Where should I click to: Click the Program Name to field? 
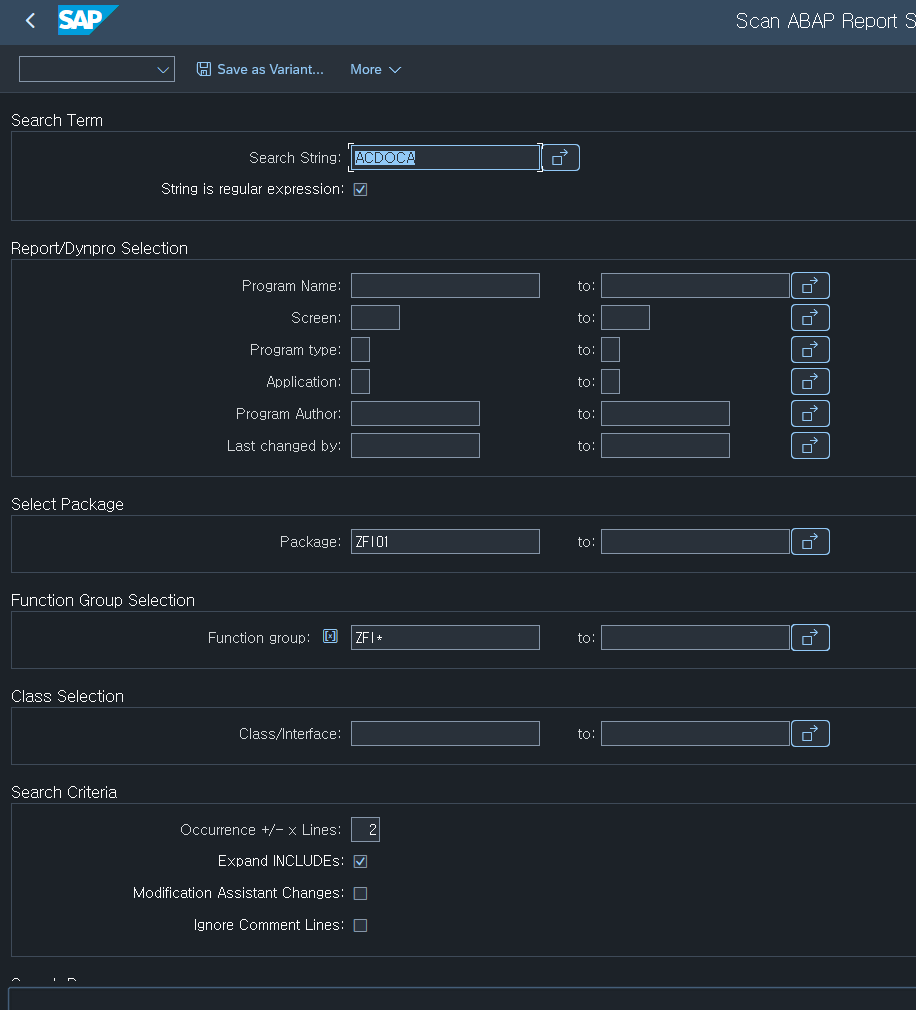pos(695,285)
